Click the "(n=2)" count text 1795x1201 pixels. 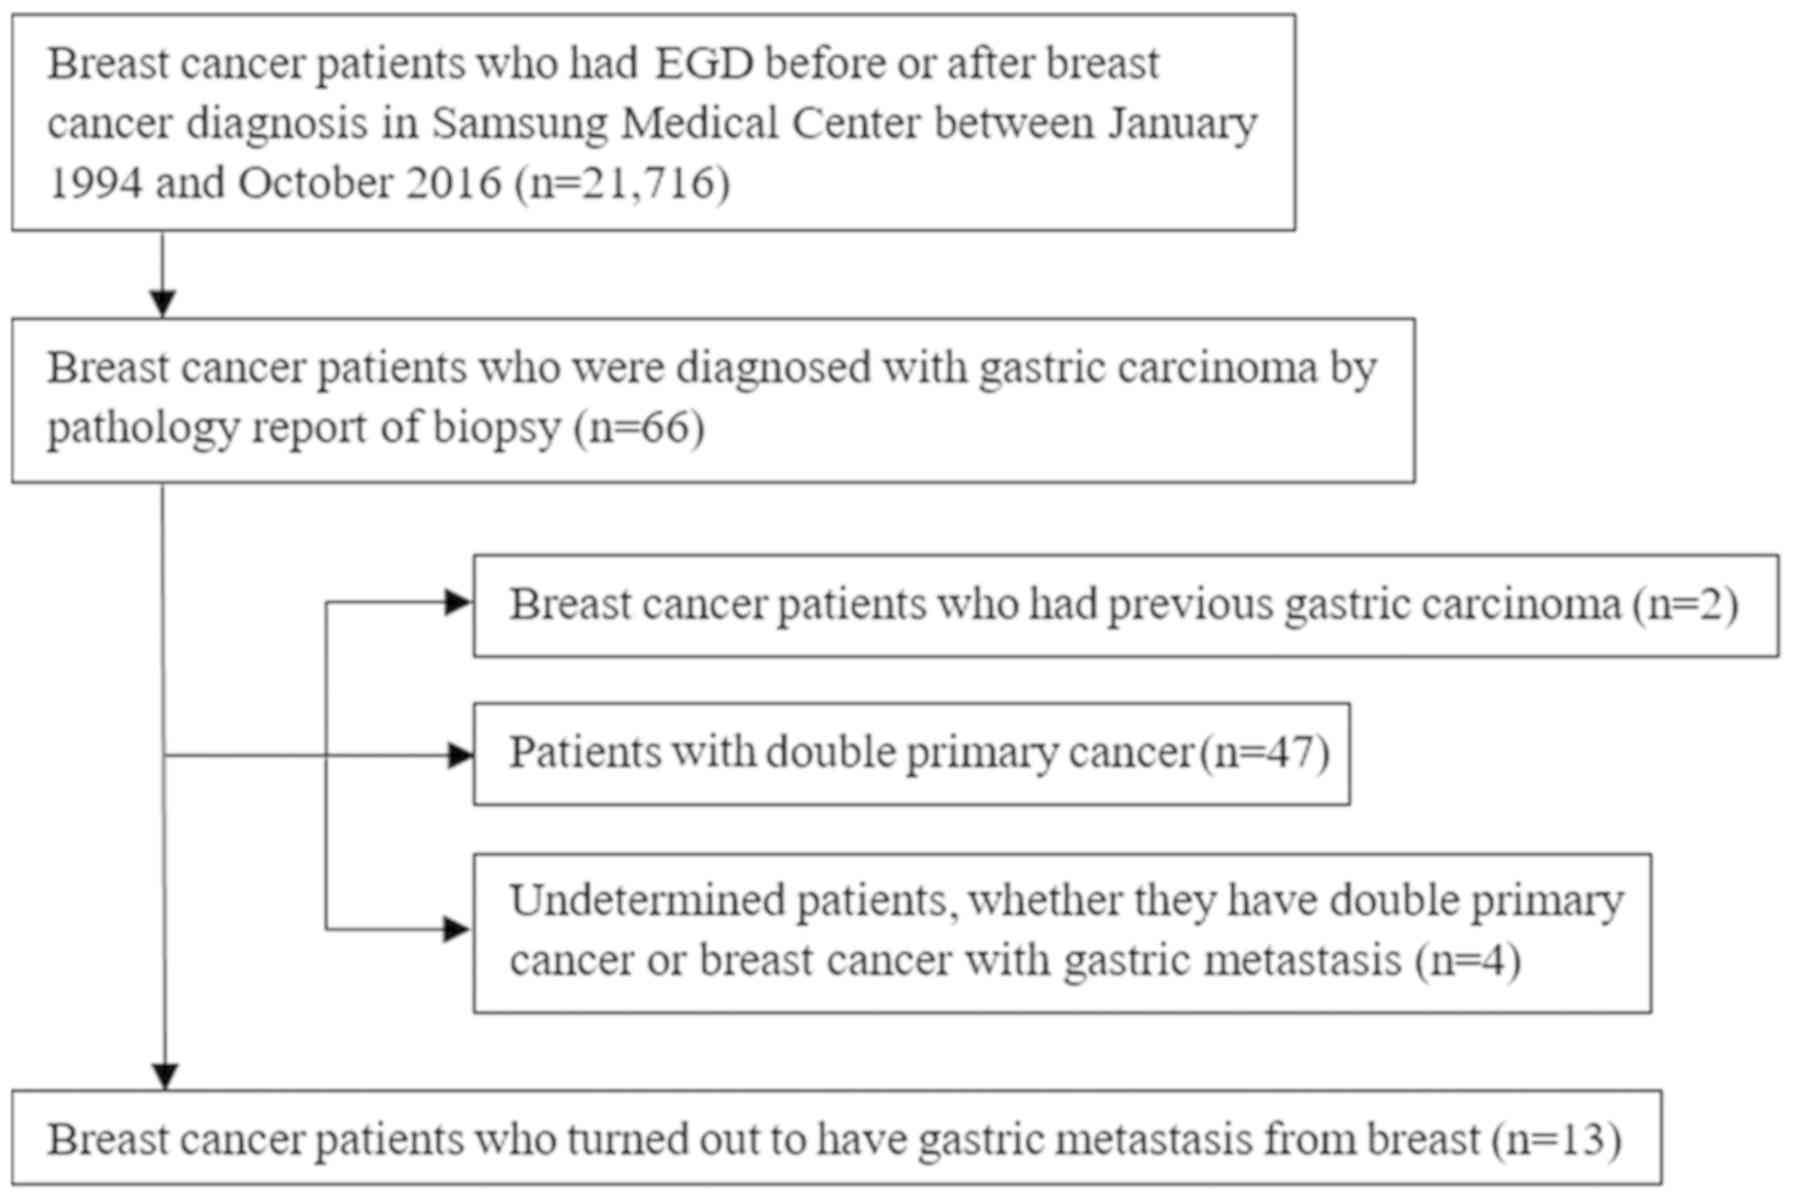click(x=1686, y=605)
